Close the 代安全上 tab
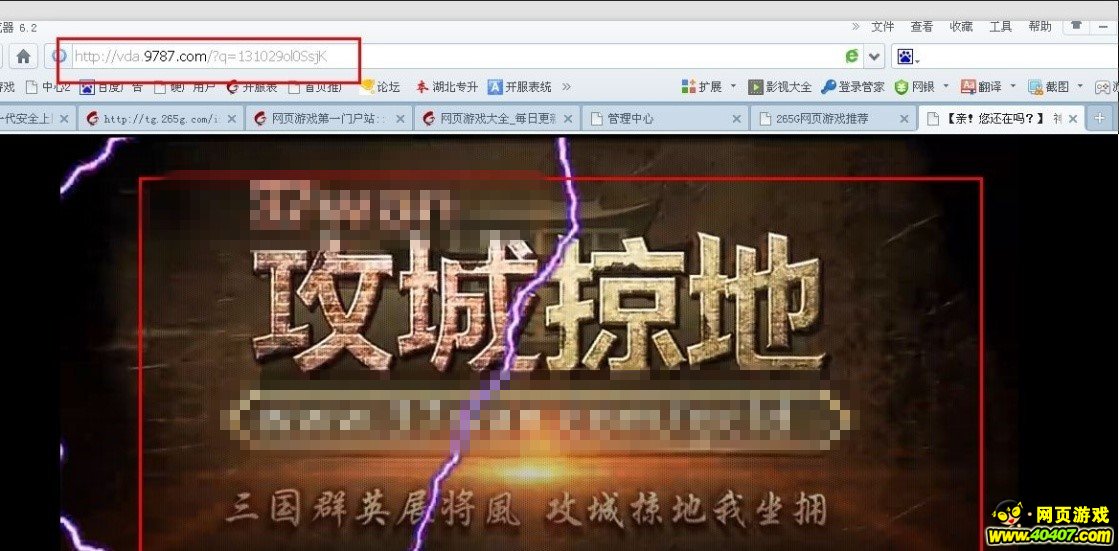The image size is (1119, 551). coord(64,119)
